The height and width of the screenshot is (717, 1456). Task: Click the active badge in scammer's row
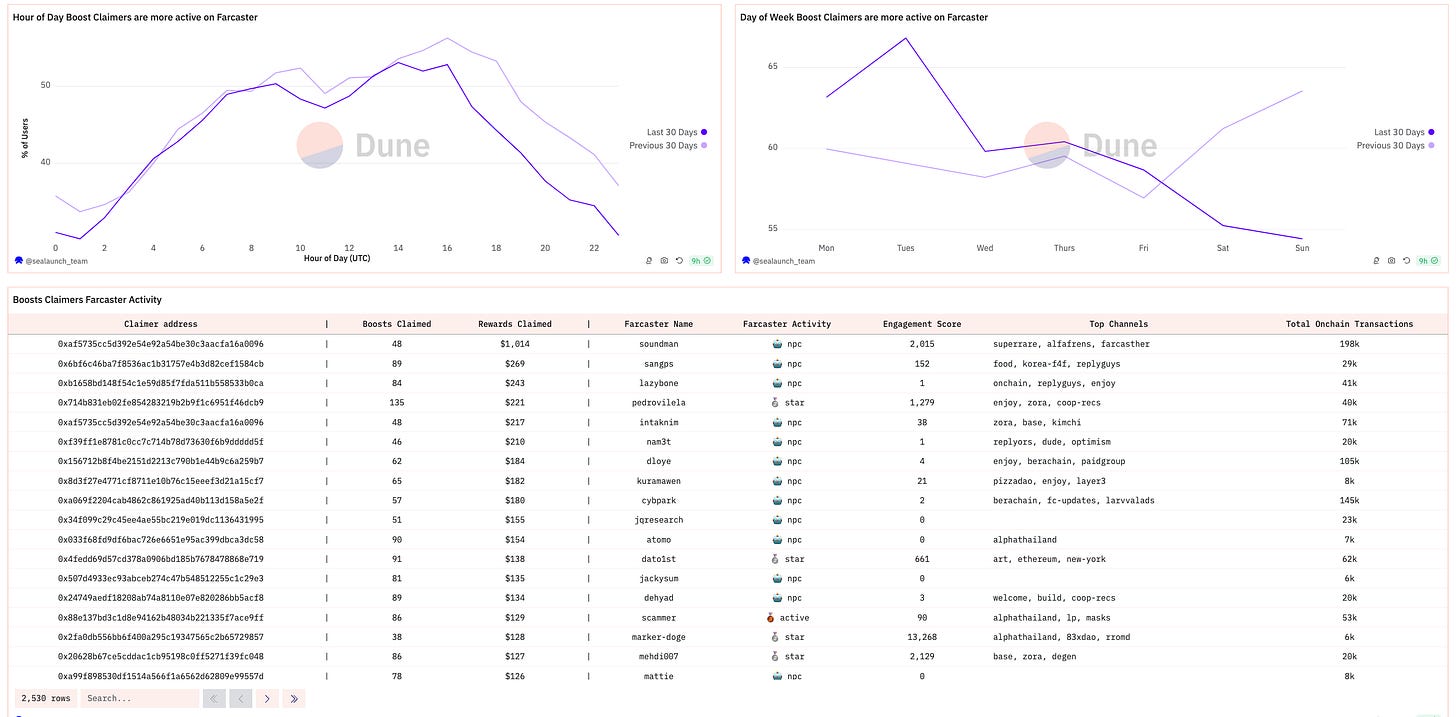(x=788, y=617)
